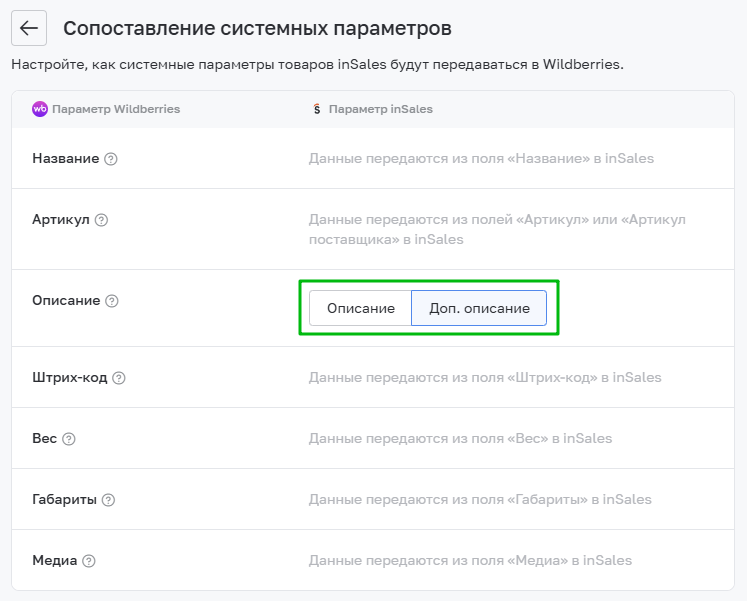Click the inSales logo icon
Screen dimensions: 747x601
316,109
